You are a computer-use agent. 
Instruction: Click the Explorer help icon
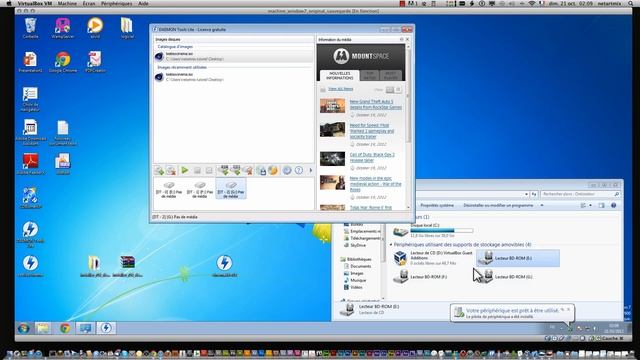point(613,205)
